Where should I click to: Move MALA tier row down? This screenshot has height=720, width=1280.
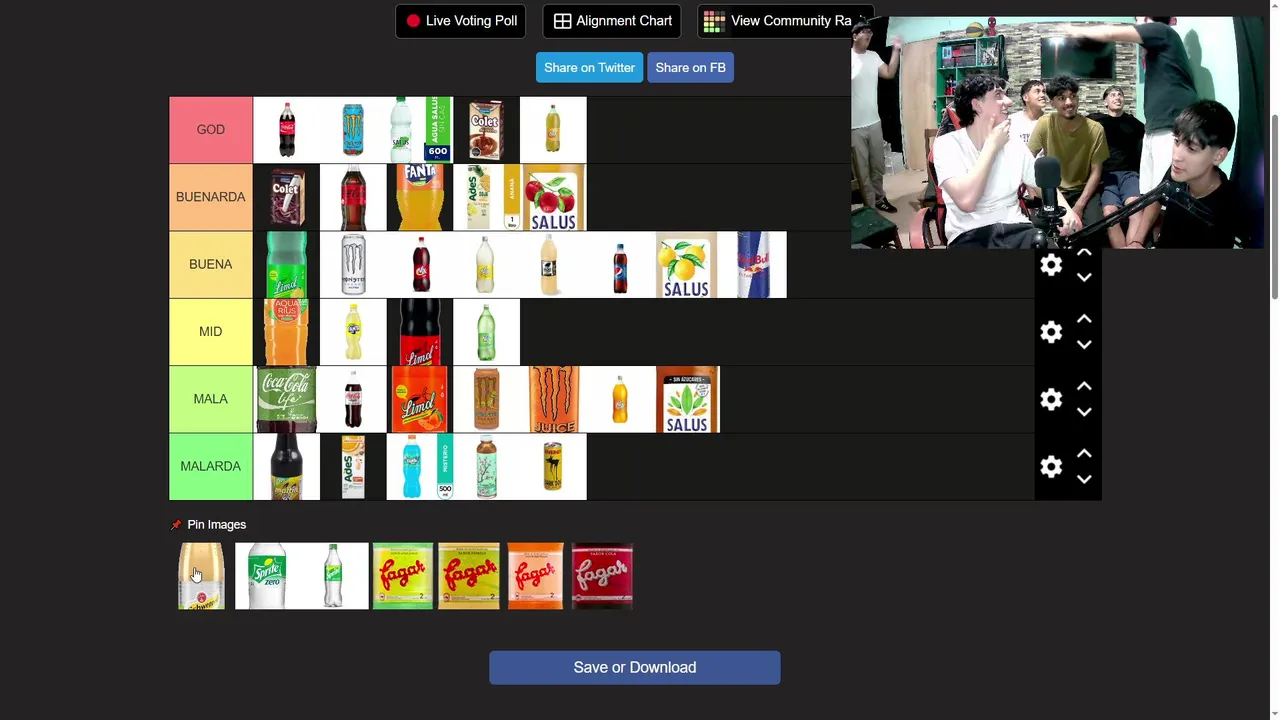coord(1084,412)
